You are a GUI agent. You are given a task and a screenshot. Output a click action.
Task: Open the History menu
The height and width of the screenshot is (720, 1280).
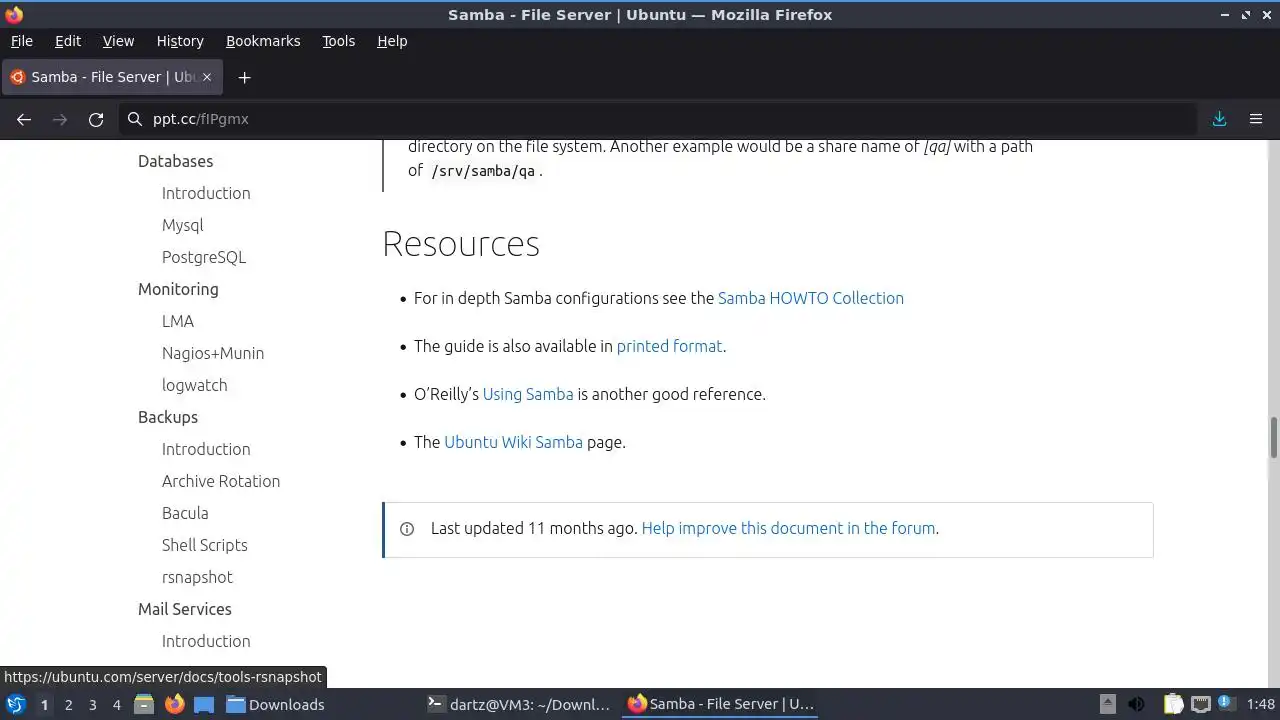180,41
